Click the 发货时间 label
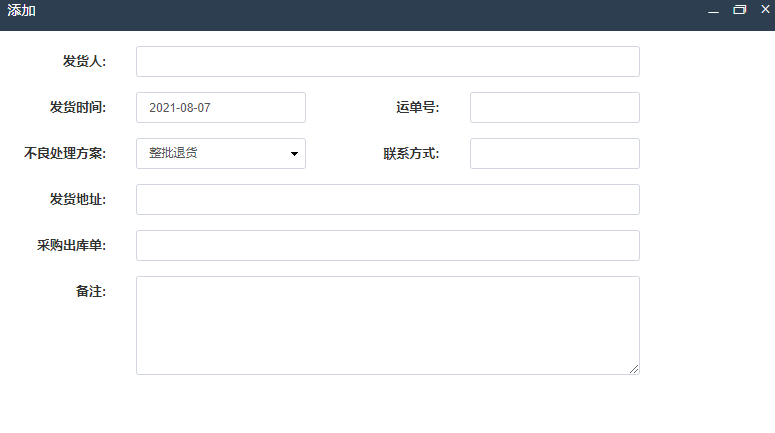 pyautogui.click(x=78, y=107)
